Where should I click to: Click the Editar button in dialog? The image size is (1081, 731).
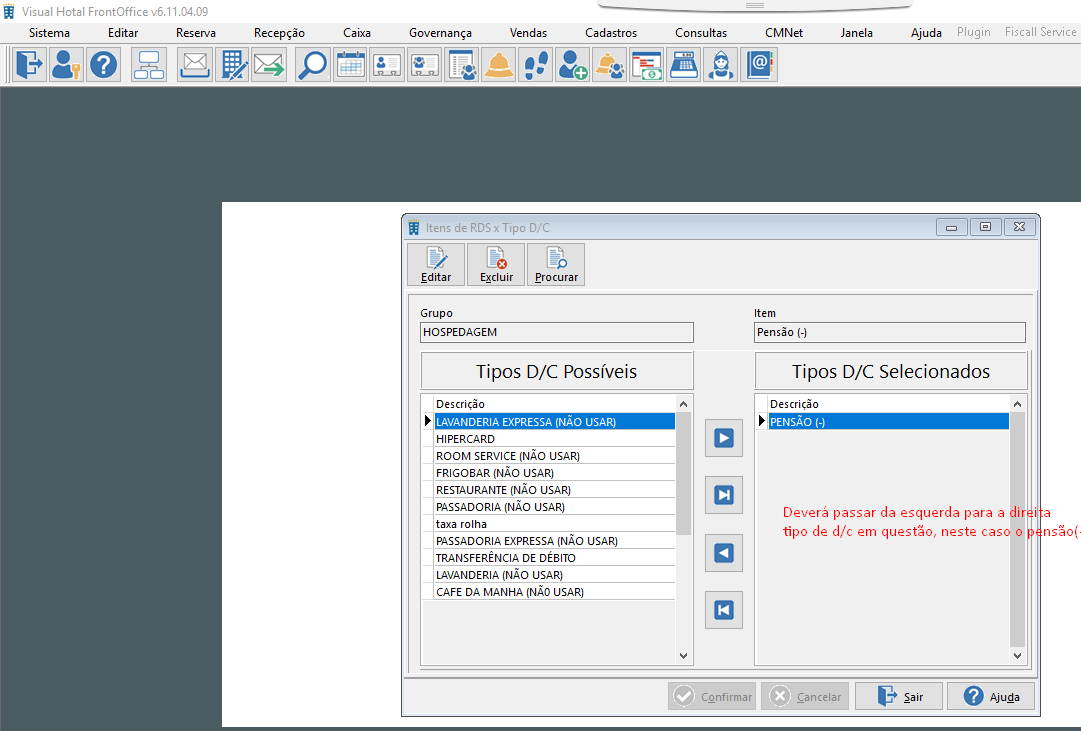pyautogui.click(x=436, y=265)
